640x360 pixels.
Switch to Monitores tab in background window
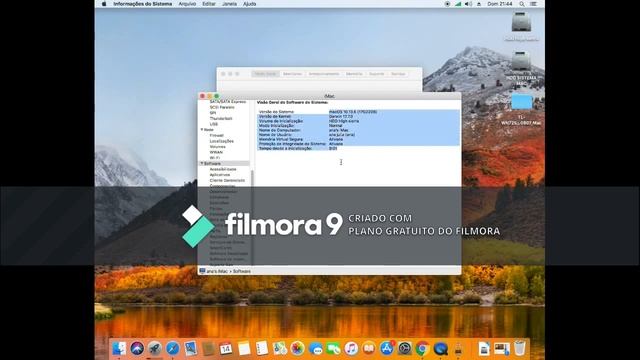(x=292, y=74)
